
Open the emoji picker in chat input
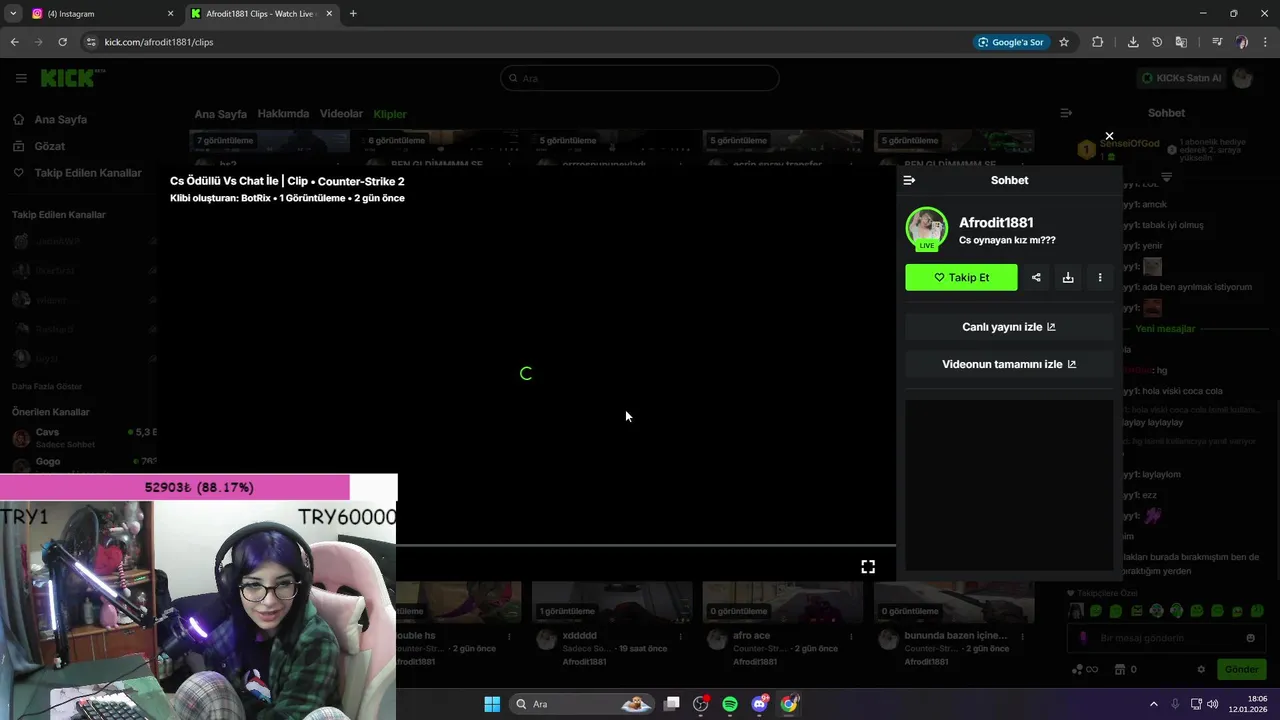[x=1250, y=638]
